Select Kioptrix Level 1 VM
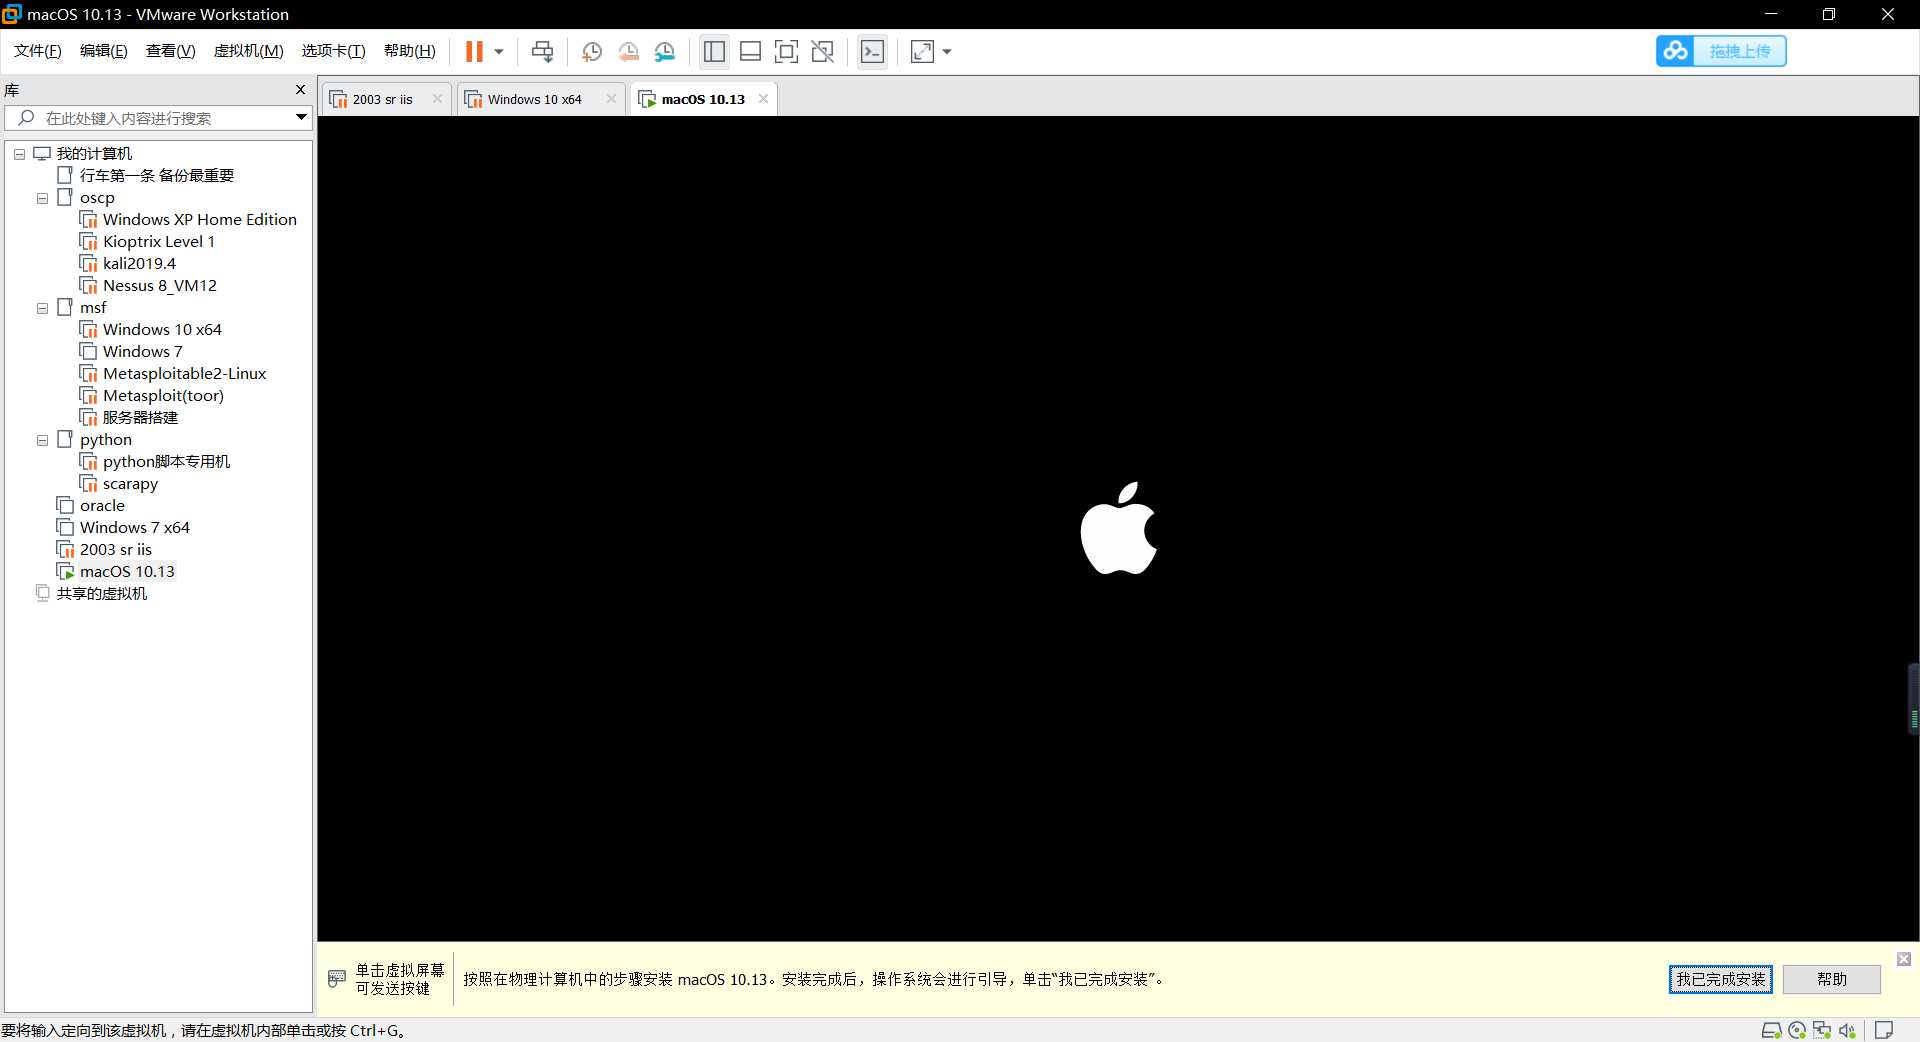 pos(158,241)
